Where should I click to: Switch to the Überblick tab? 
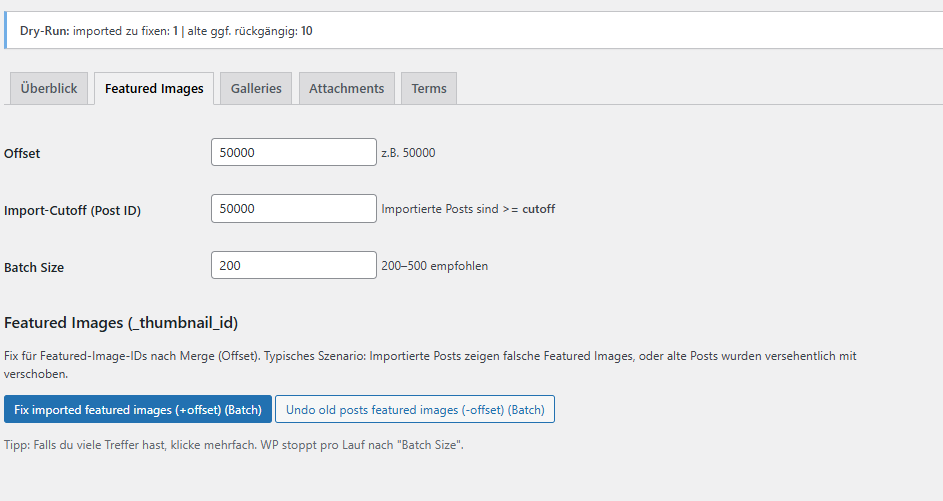click(x=49, y=88)
